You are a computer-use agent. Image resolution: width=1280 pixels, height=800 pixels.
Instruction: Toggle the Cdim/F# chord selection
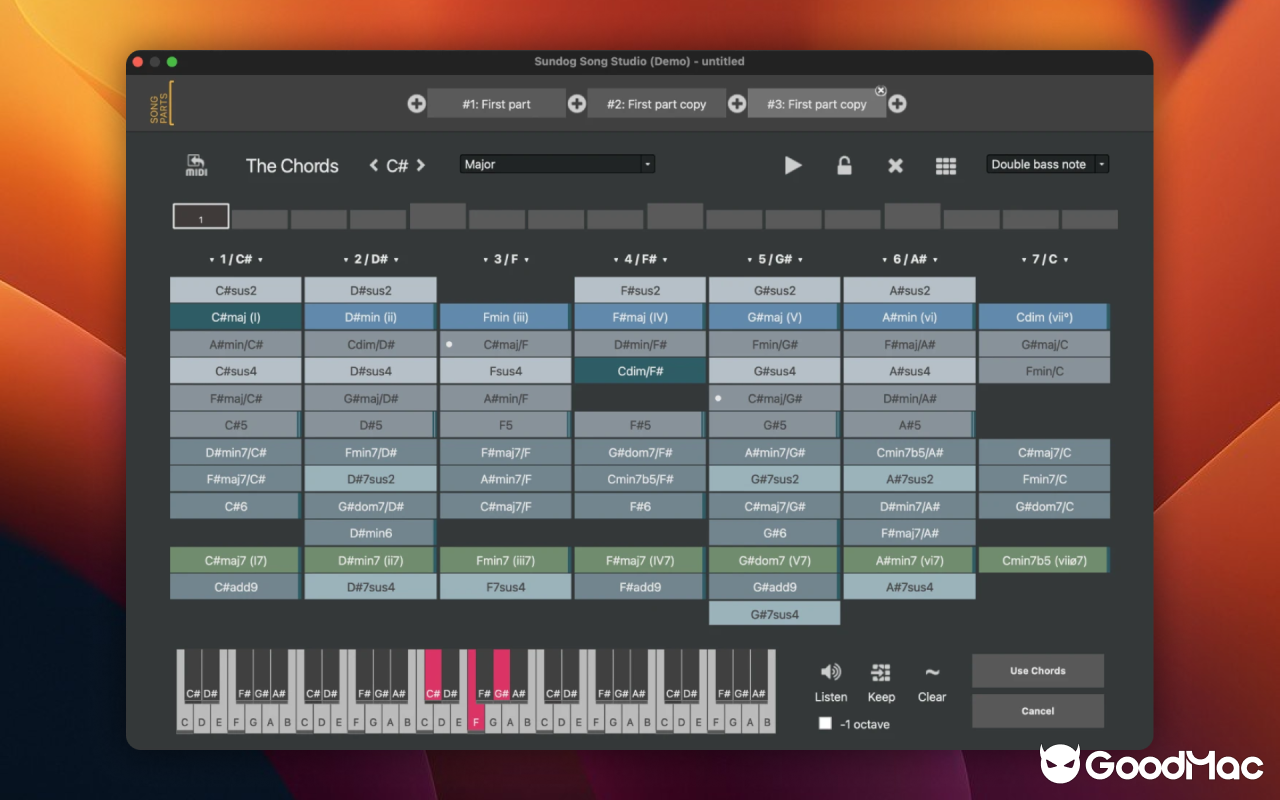(x=640, y=370)
